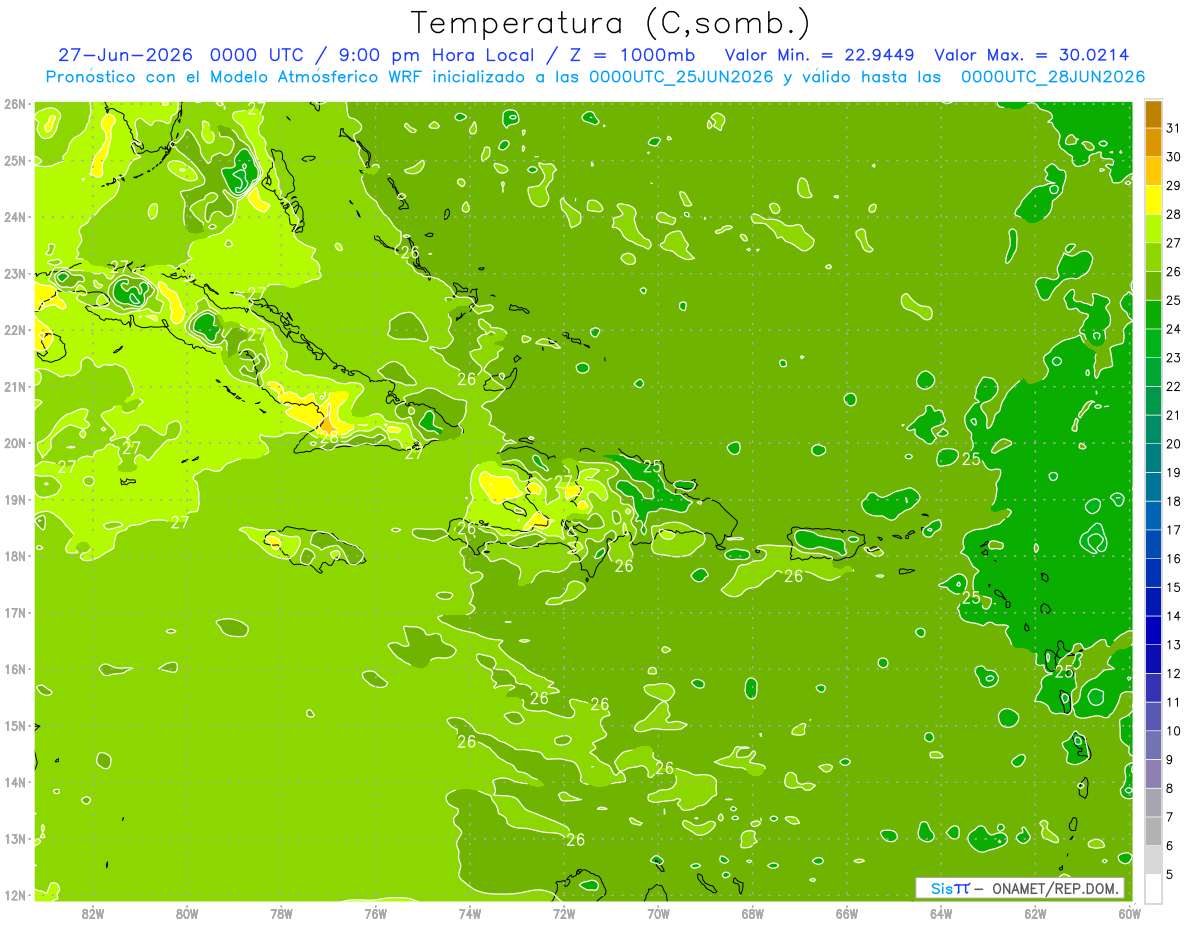Screen dimensions: 1200x927
Task: Click longitude axis label "64W"
Action: click(x=941, y=913)
